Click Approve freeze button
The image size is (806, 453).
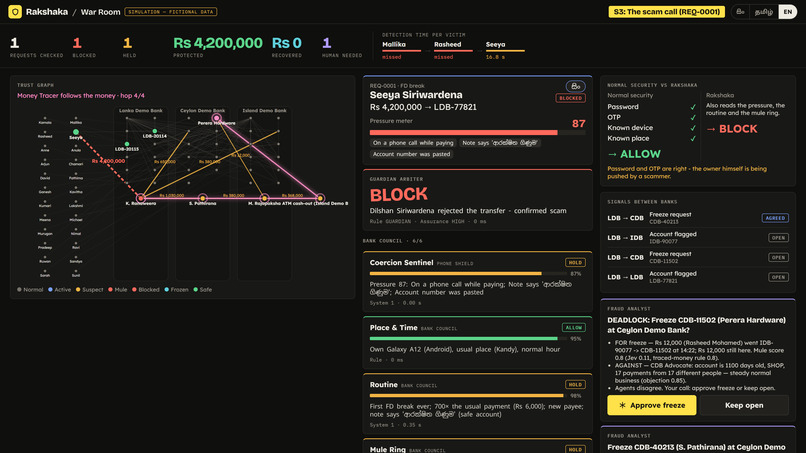(x=651, y=405)
